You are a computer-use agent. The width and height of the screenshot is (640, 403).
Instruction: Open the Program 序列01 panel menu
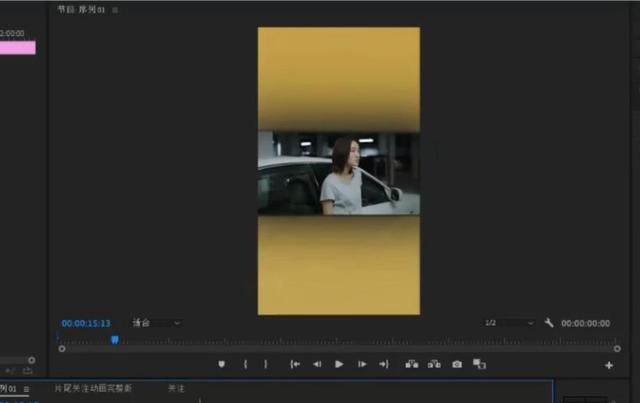pyautogui.click(x=115, y=10)
